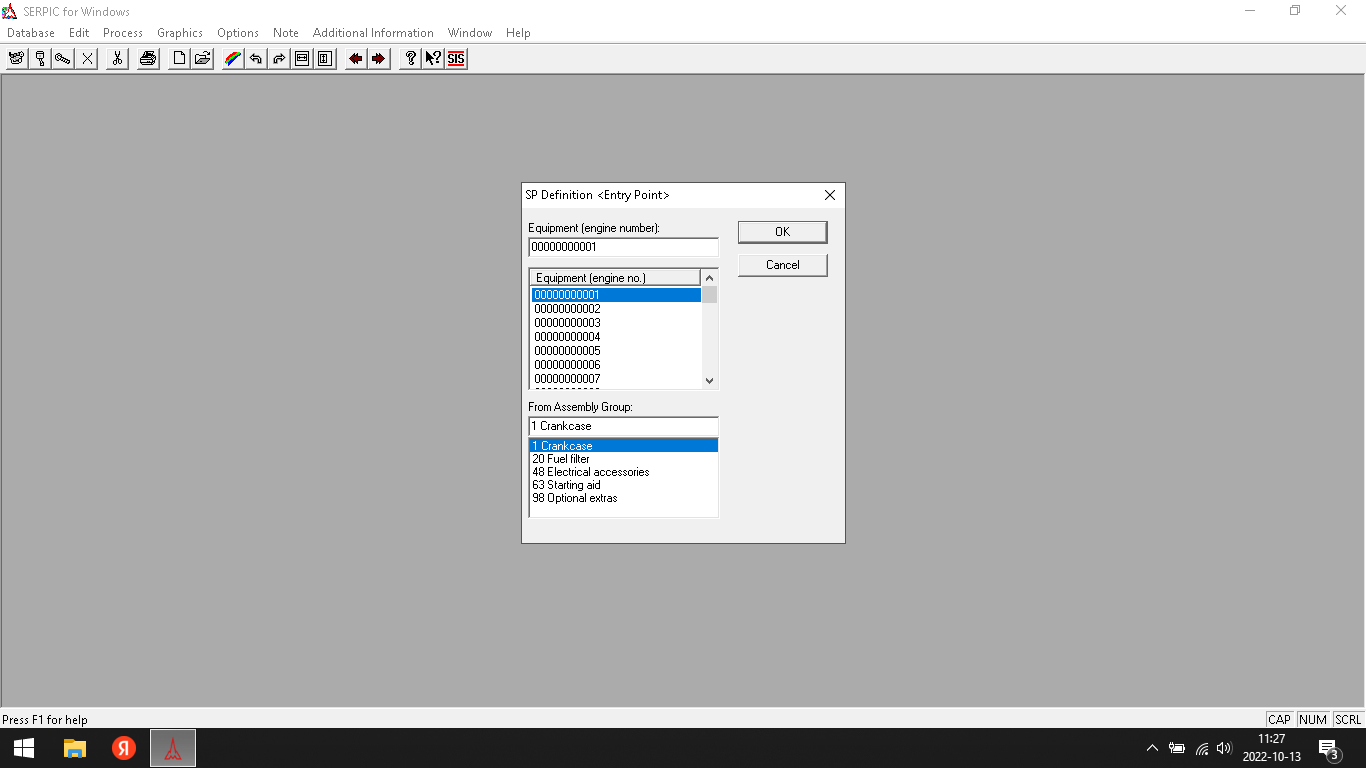Click the Equipment engine number input field
Viewport: 1366px width, 768px height.
(x=622, y=247)
